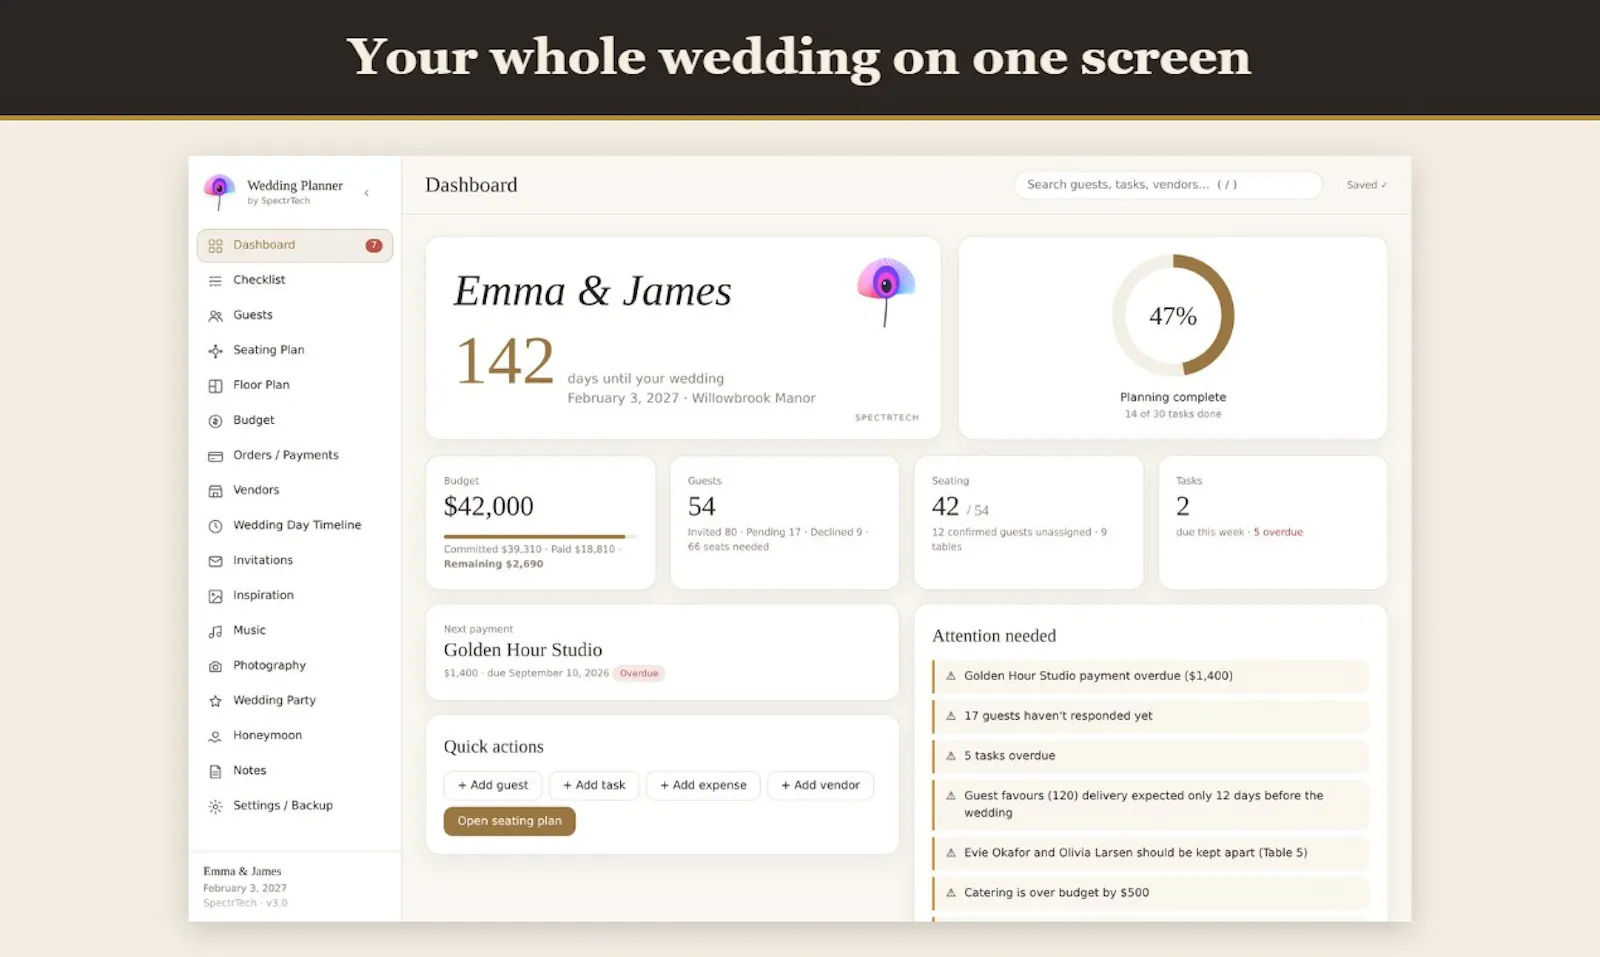Click the Add expense button
1600x957 pixels.
[x=703, y=785]
